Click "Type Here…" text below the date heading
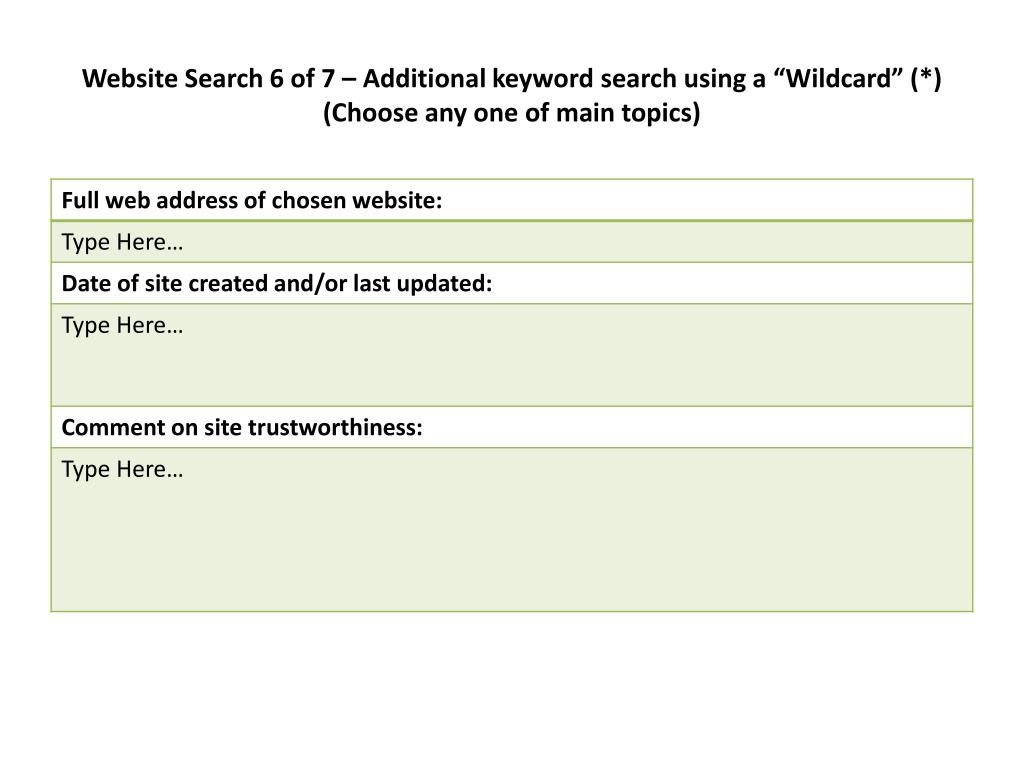The height and width of the screenshot is (768, 1024). click(x=122, y=325)
